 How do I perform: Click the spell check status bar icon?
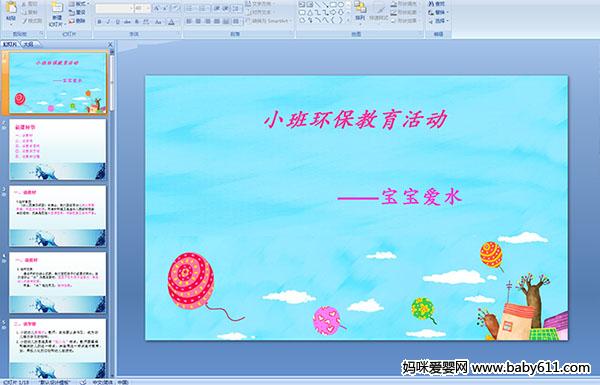83,382
